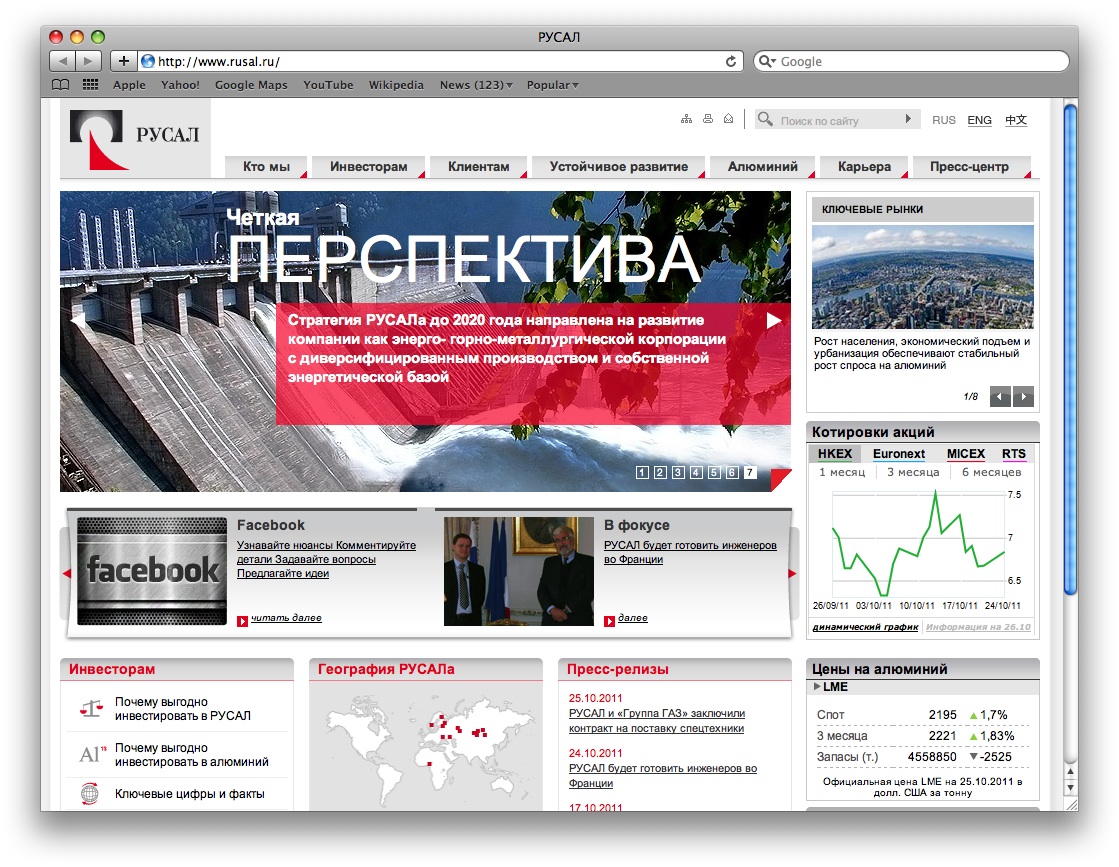Open the 'Клиентам' menu

[x=478, y=166]
